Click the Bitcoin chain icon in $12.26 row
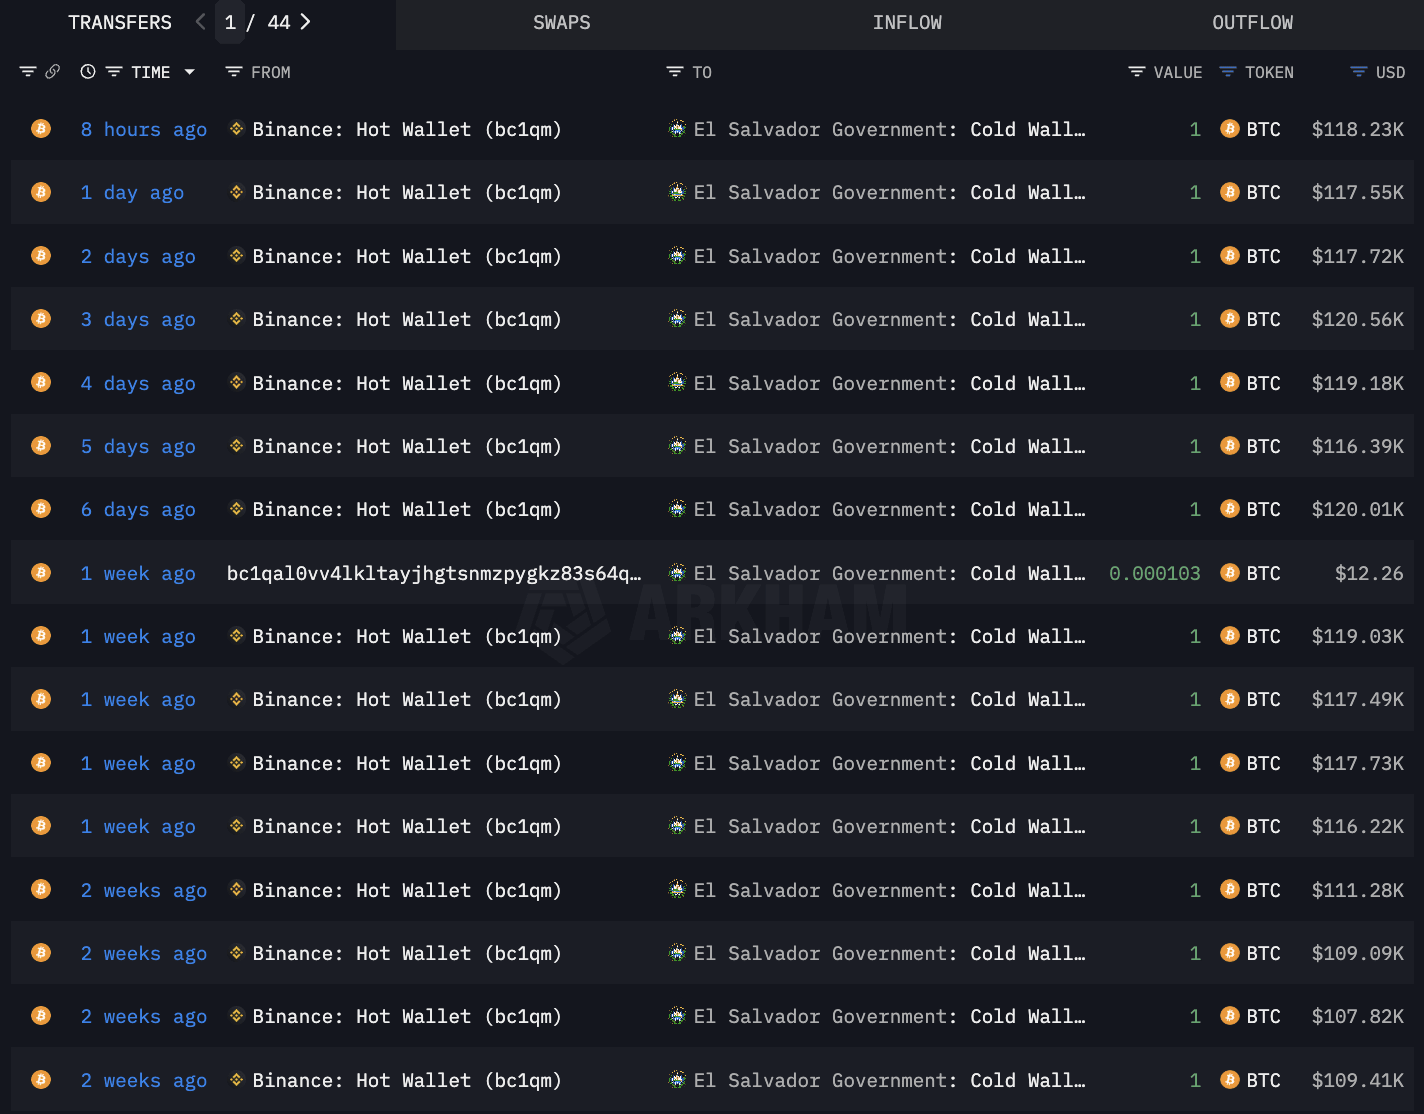1424x1114 pixels. pos(41,572)
